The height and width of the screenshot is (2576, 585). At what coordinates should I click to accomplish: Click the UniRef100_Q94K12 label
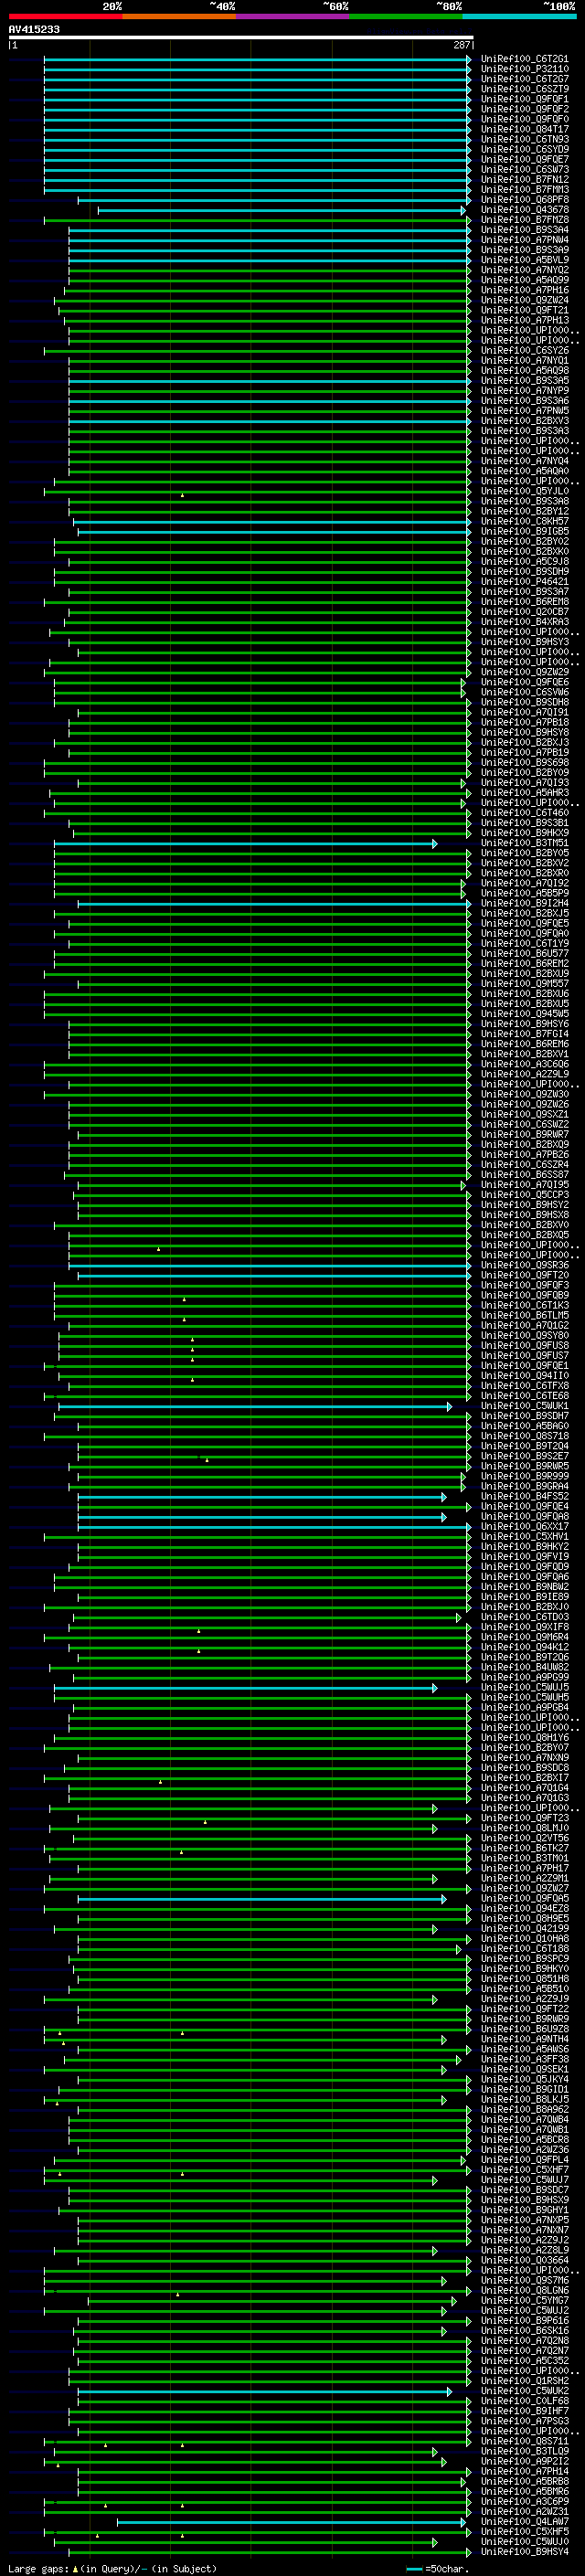525,1647
